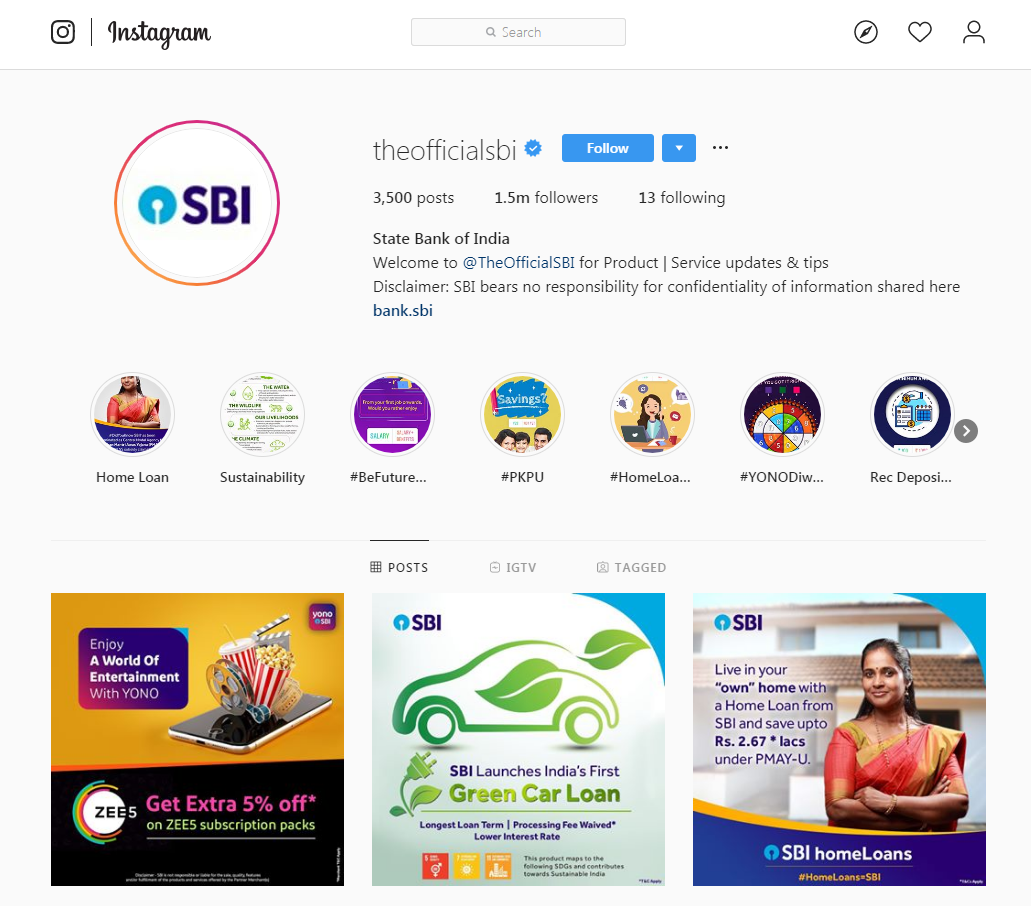Switch to the IGTV tab

point(513,567)
